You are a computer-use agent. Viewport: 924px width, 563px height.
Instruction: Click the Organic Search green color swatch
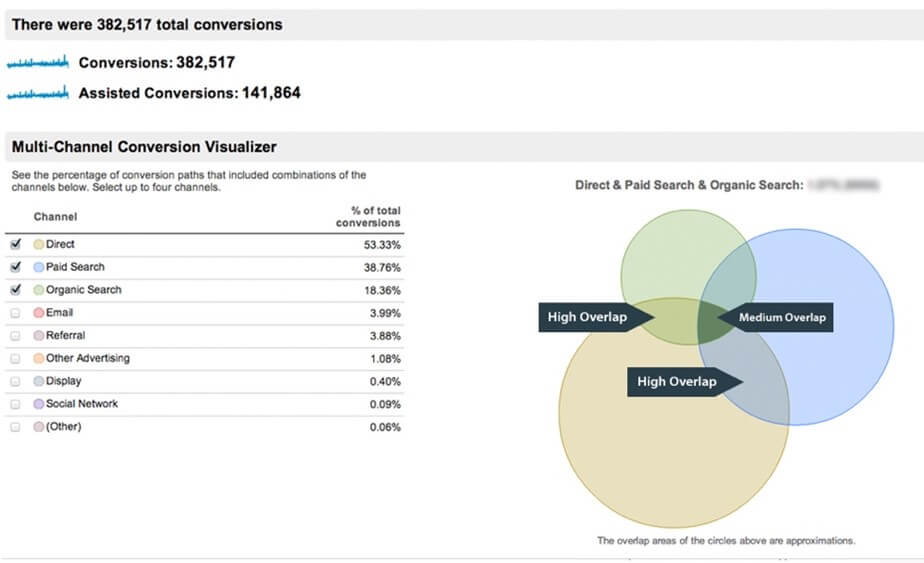(39, 291)
